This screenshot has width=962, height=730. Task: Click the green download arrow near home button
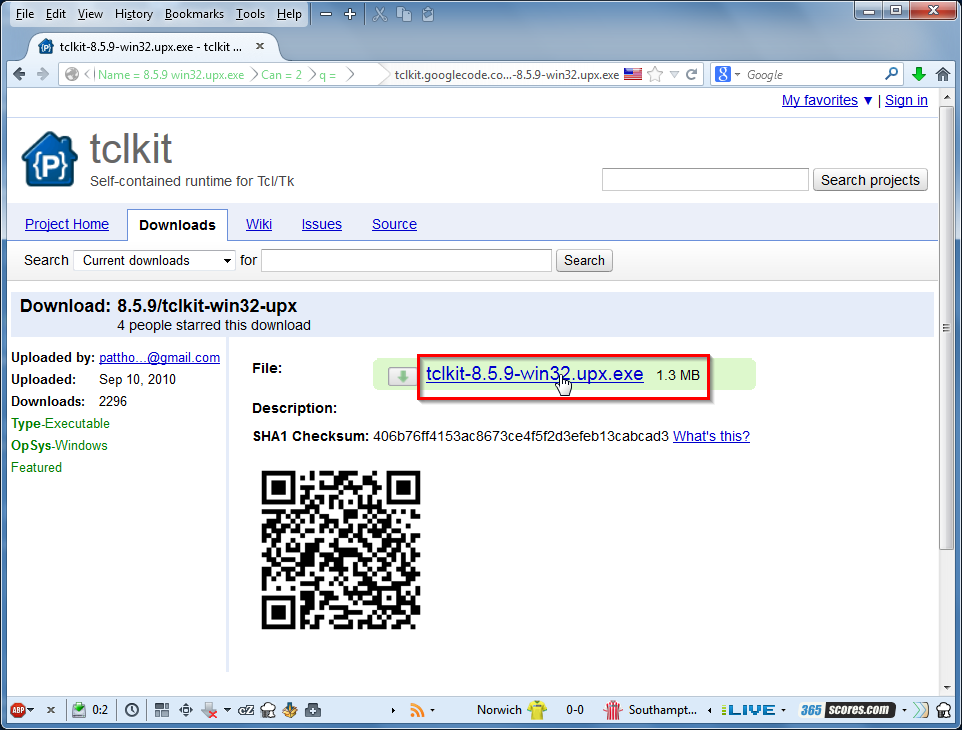pos(919,73)
